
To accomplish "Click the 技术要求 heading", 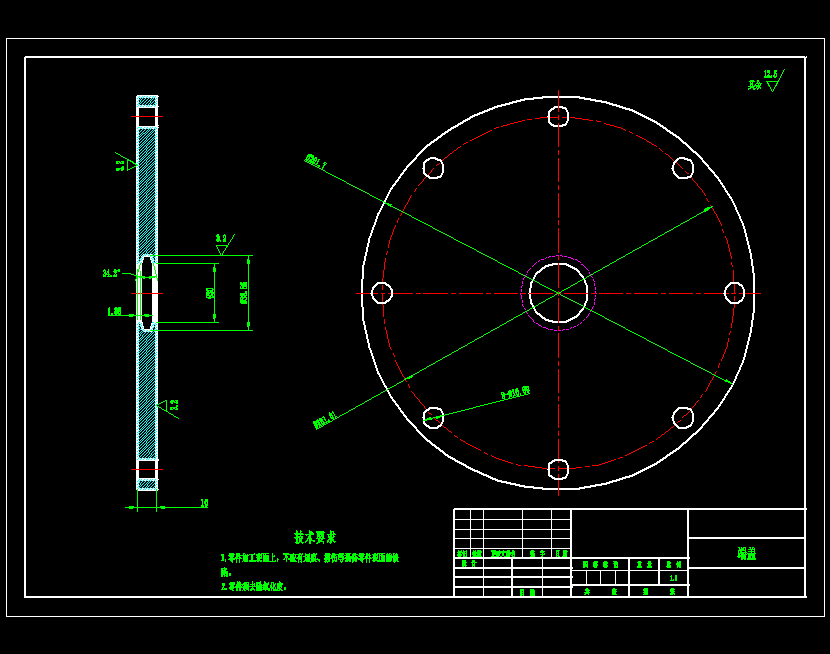I will pos(315,538).
